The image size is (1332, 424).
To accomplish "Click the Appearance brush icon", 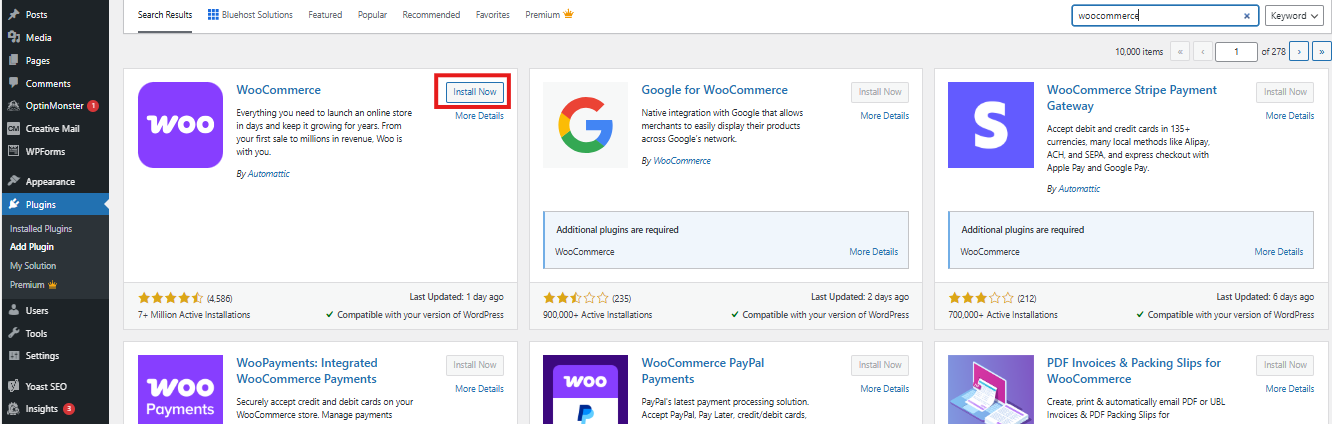I will point(13,181).
